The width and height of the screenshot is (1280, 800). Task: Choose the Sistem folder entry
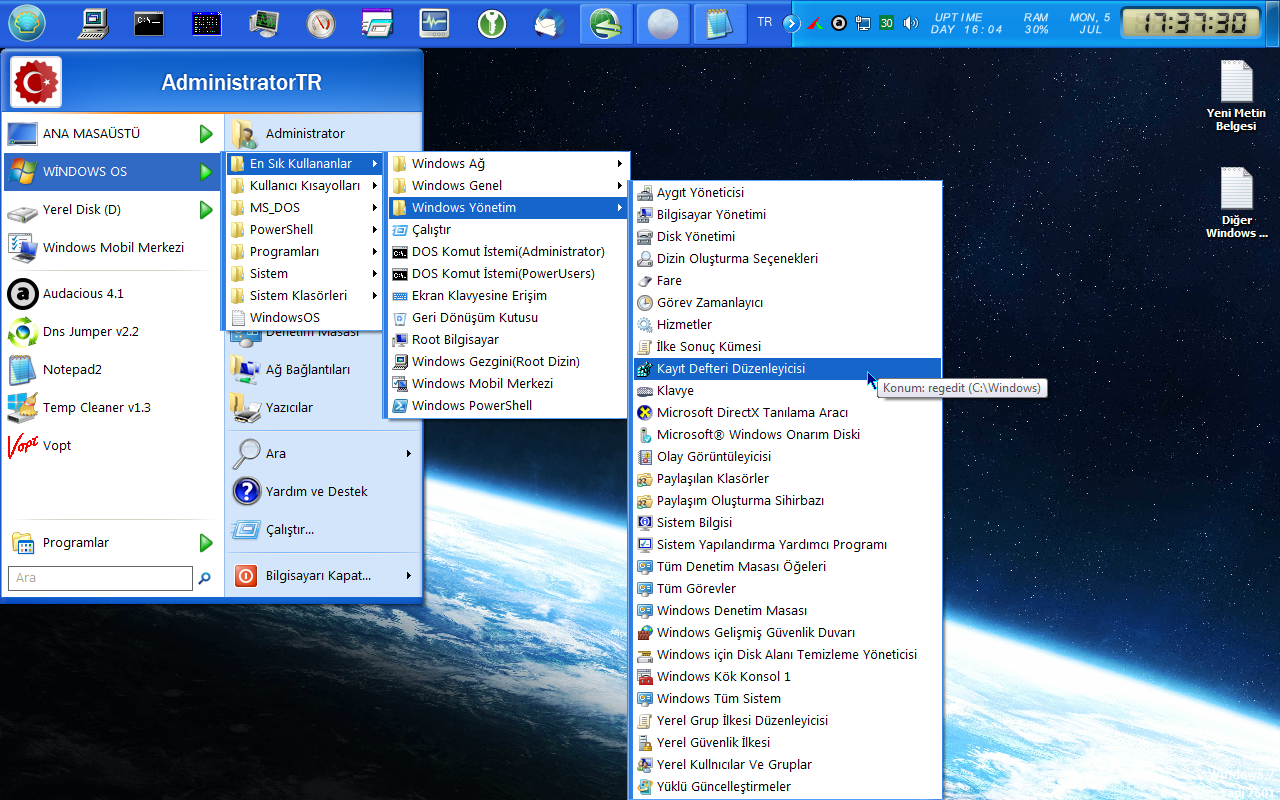(x=304, y=274)
